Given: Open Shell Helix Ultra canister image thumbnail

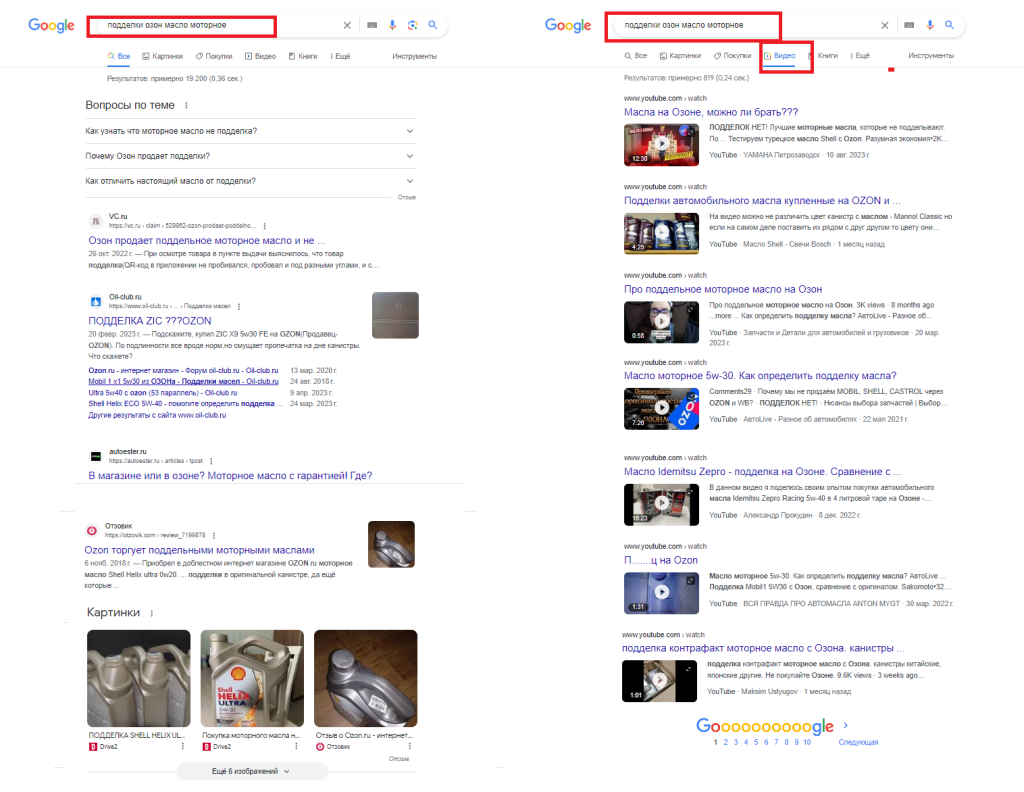Looking at the screenshot, I should coord(252,678).
